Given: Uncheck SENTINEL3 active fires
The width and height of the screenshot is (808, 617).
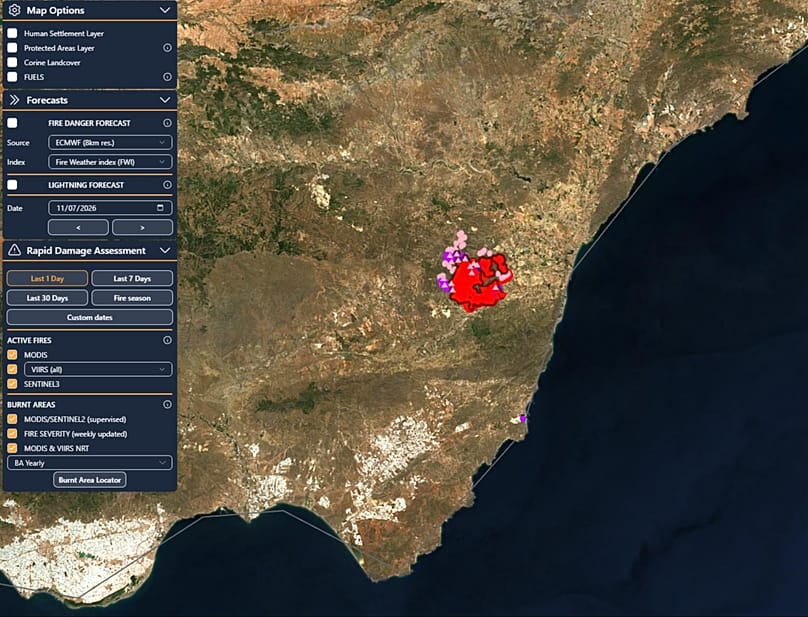Looking at the screenshot, I should click(12, 384).
